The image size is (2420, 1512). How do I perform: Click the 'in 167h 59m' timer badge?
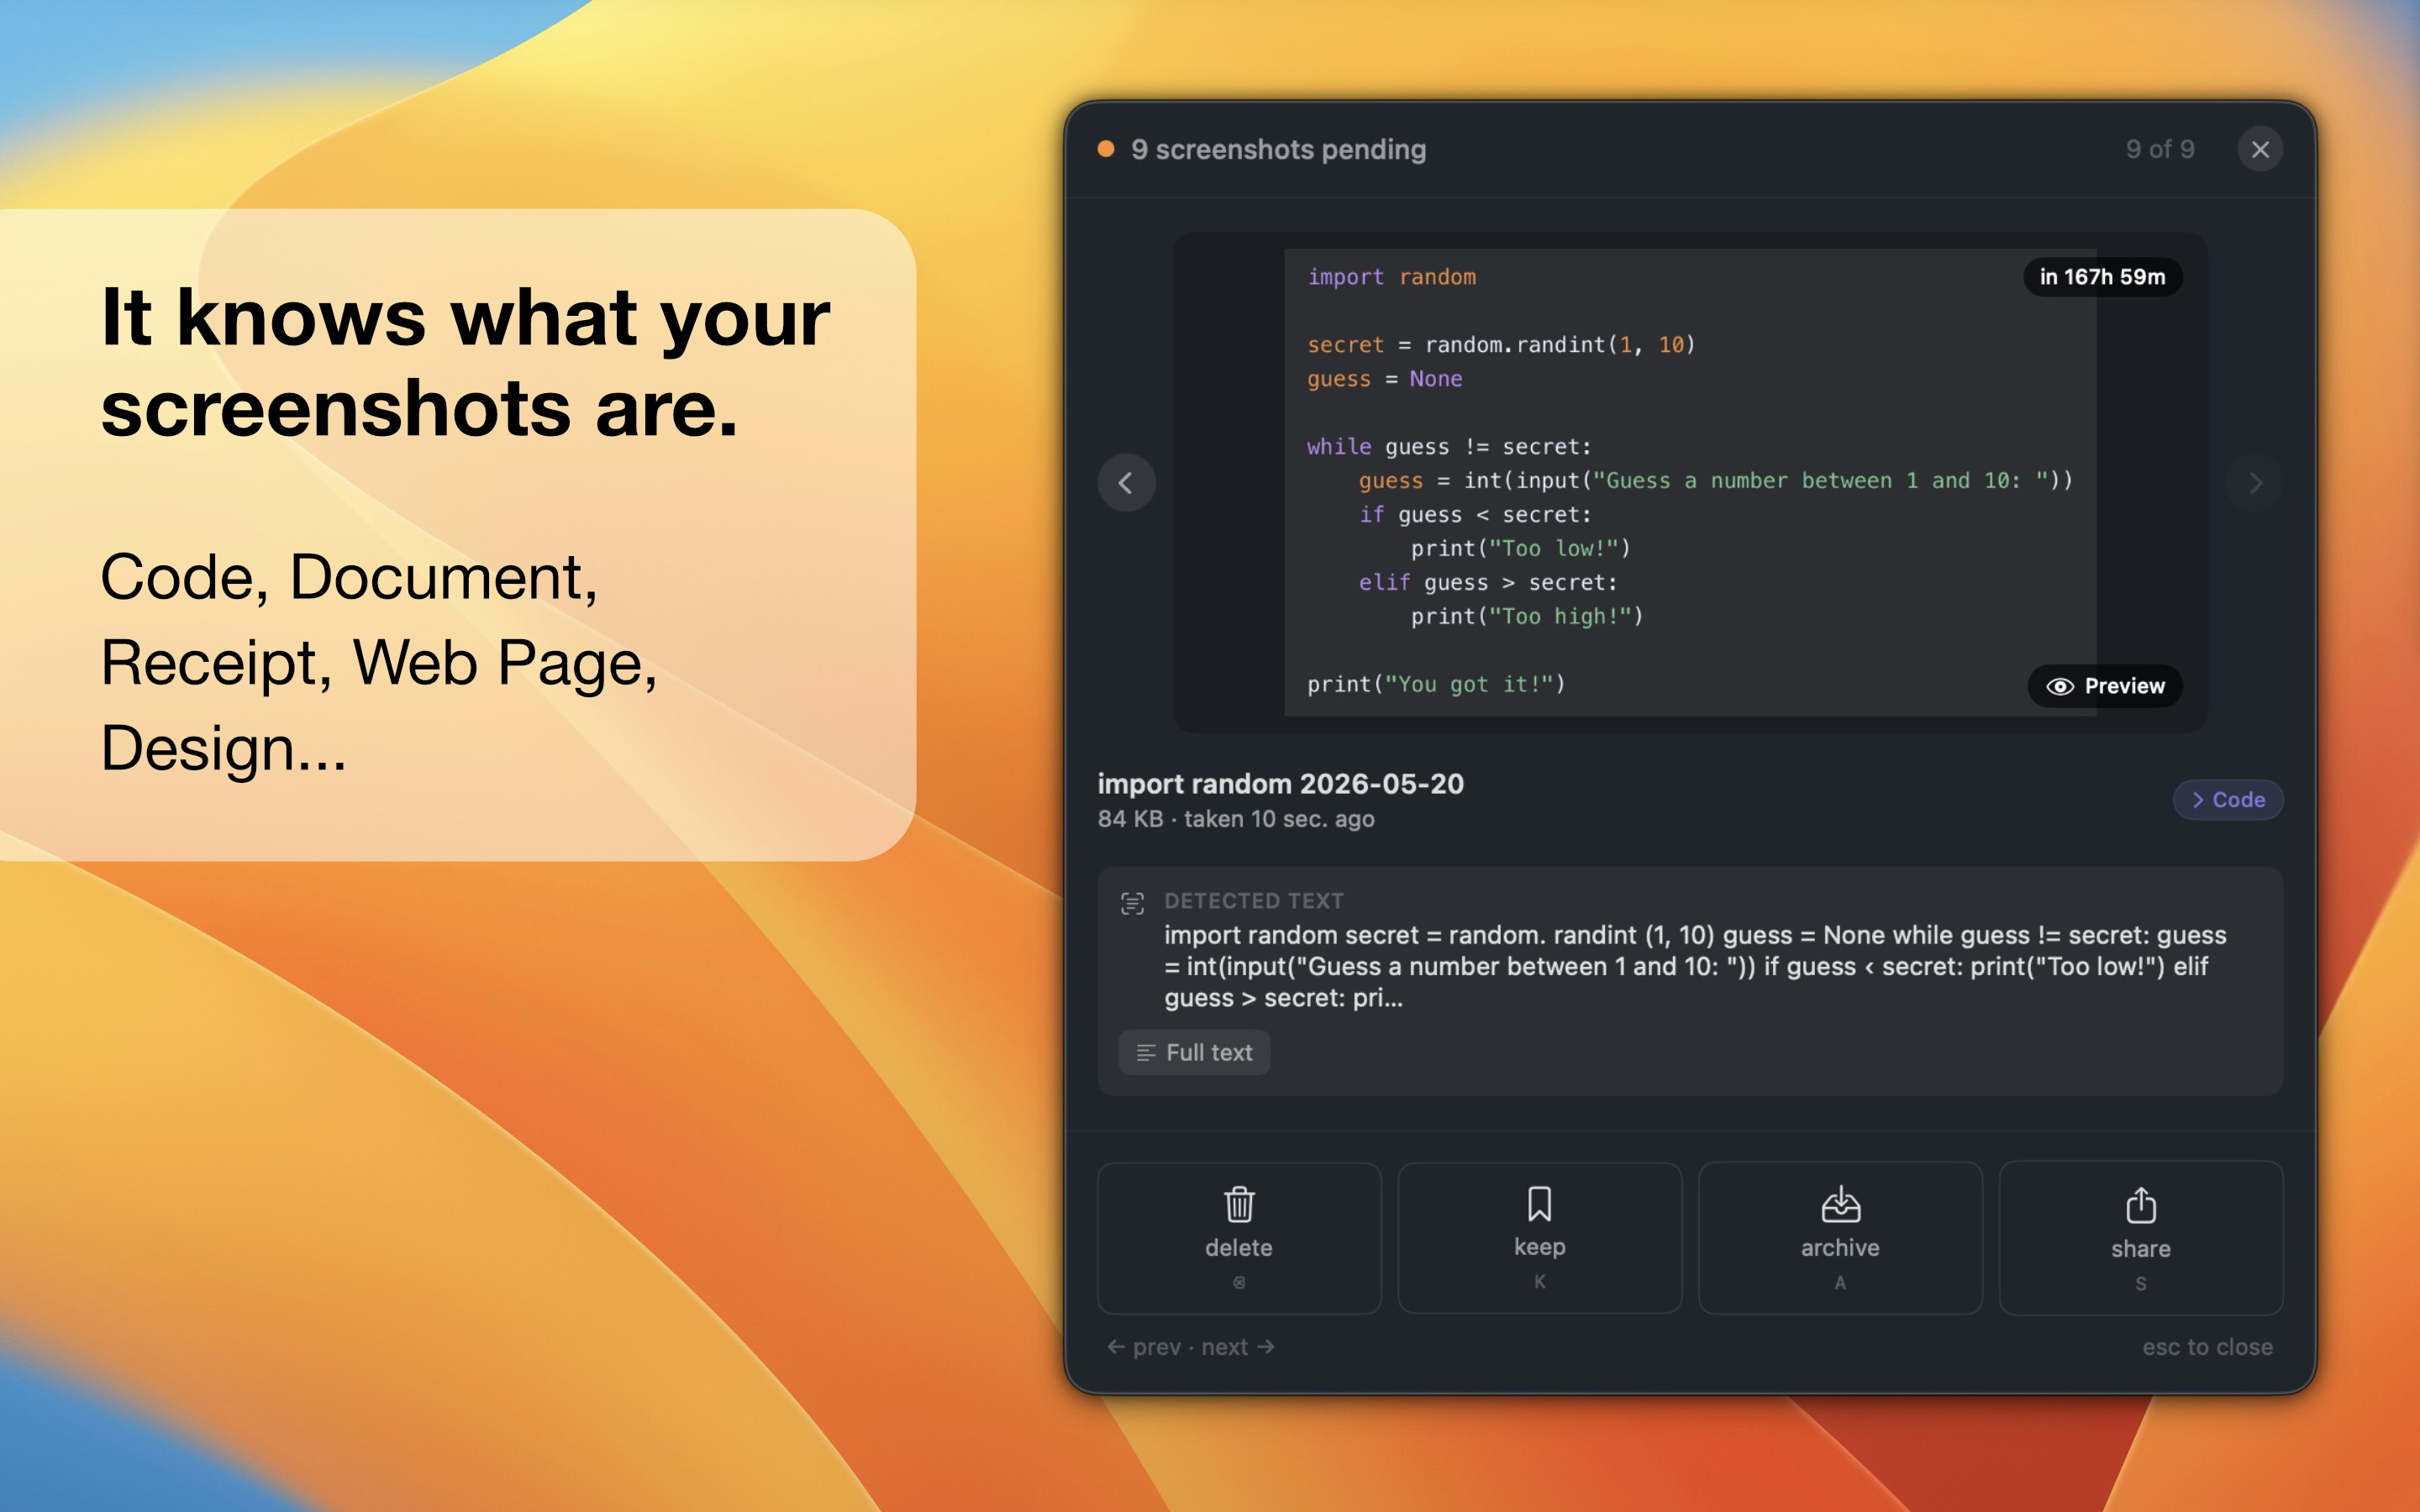tap(2102, 277)
